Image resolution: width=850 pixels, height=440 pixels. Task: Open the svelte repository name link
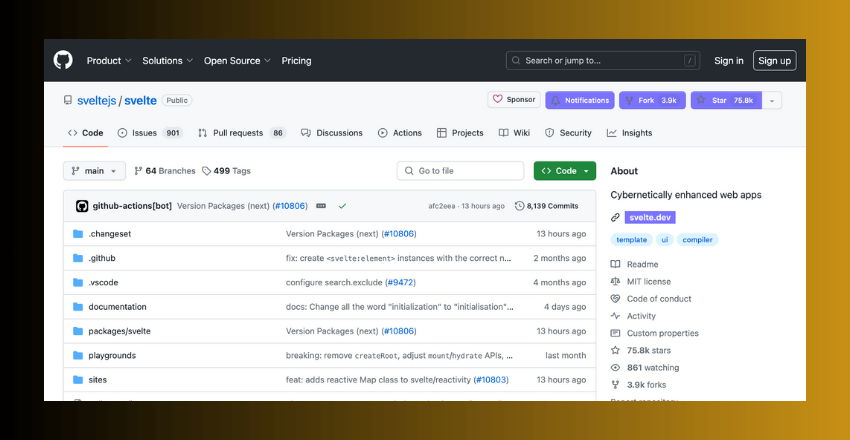click(140, 100)
